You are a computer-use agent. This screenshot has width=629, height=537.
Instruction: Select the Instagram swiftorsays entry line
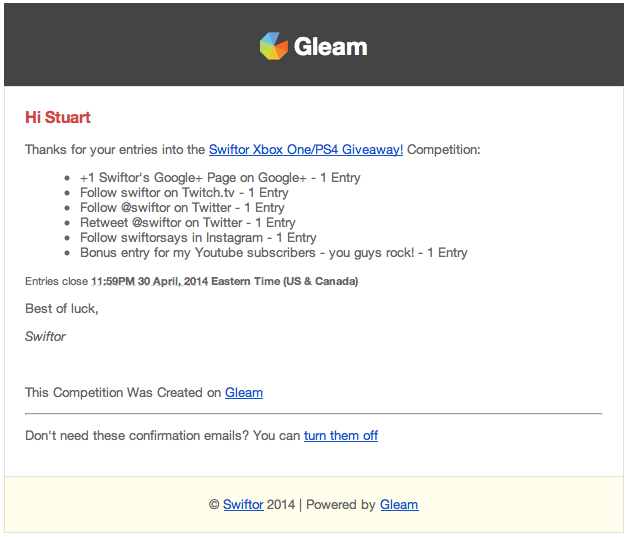(x=198, y=237)
